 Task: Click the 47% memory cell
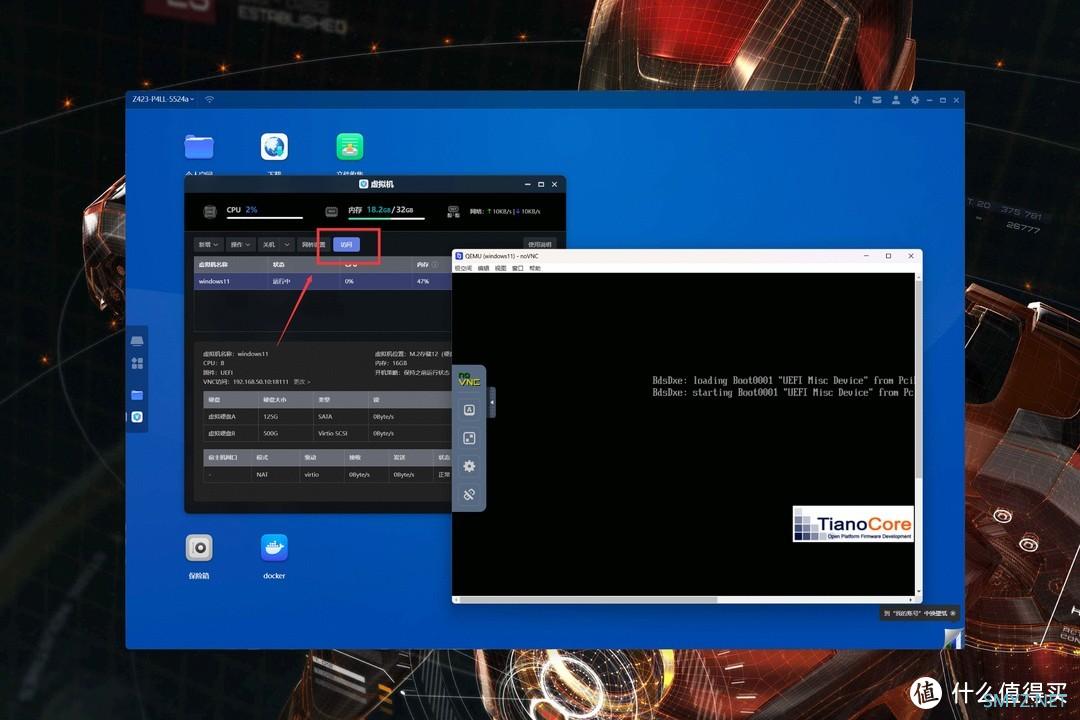[423, 281]
